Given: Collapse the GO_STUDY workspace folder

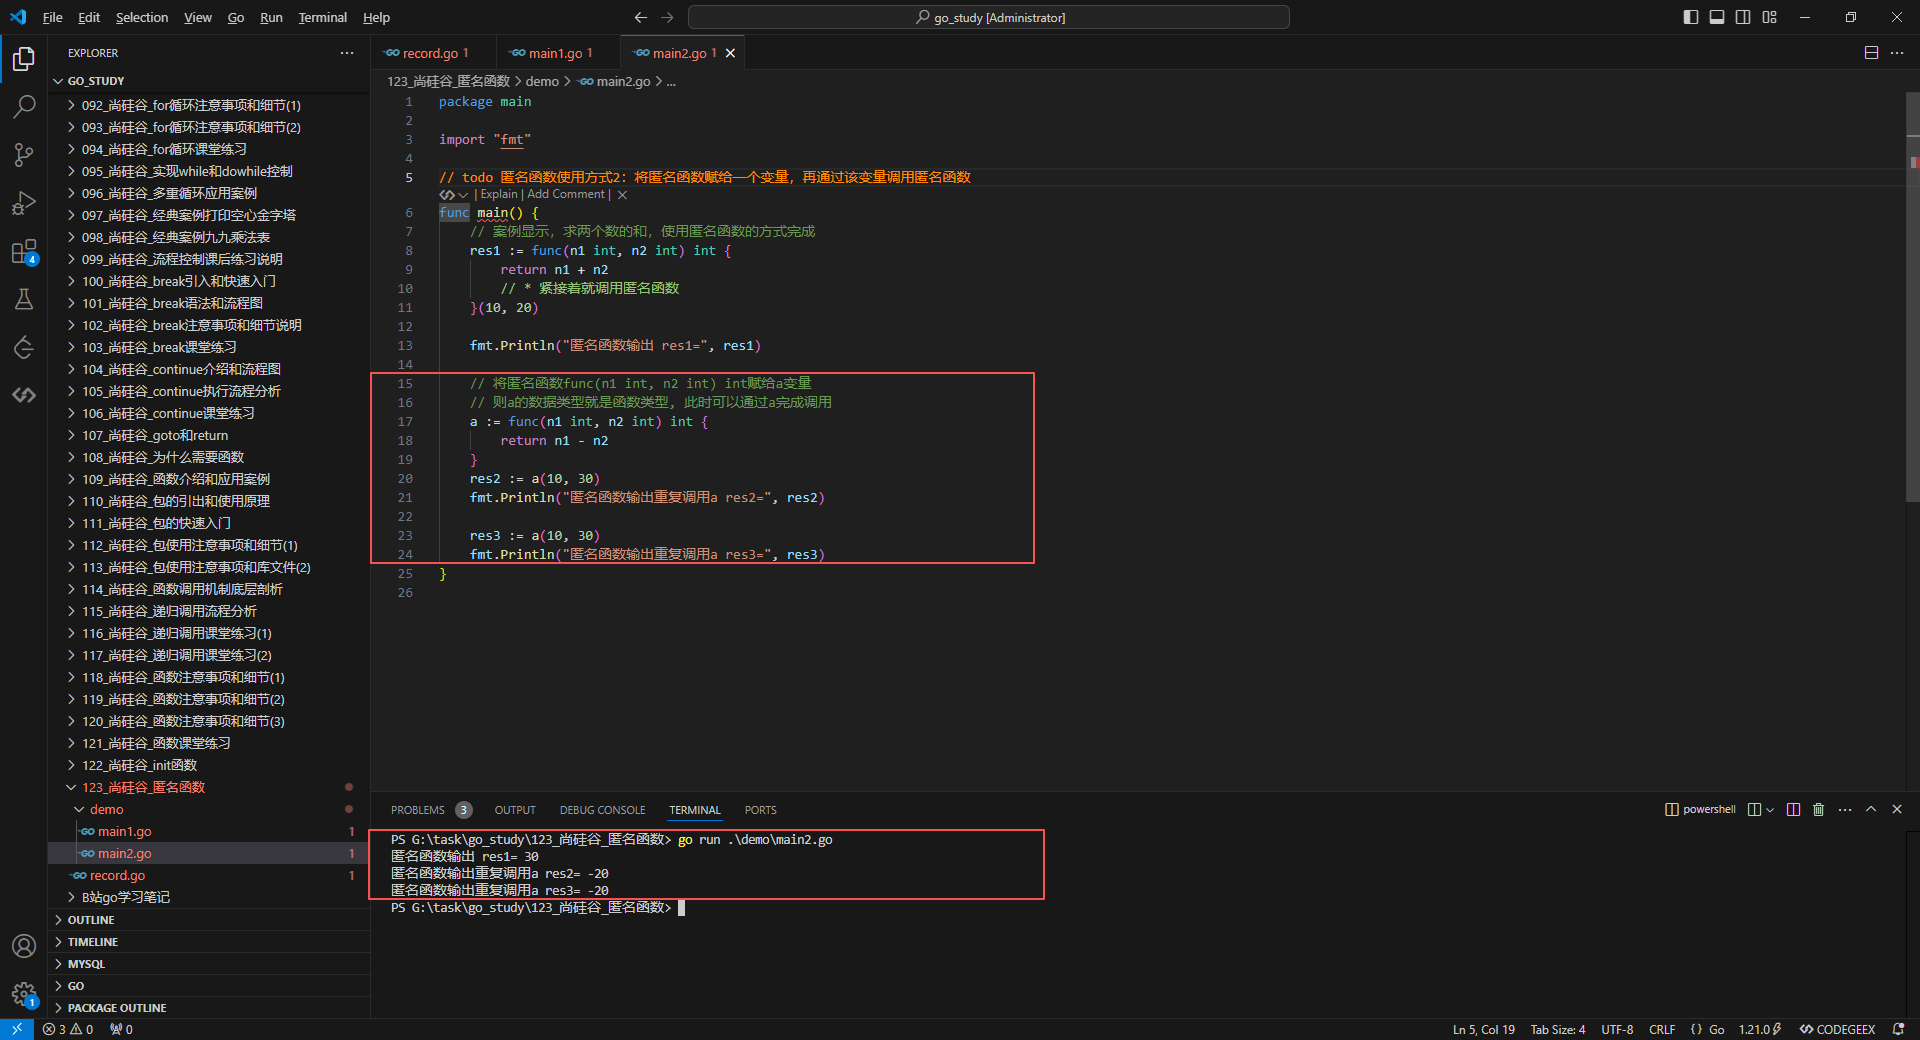Looking at the screenshot, I should [209, 81].
